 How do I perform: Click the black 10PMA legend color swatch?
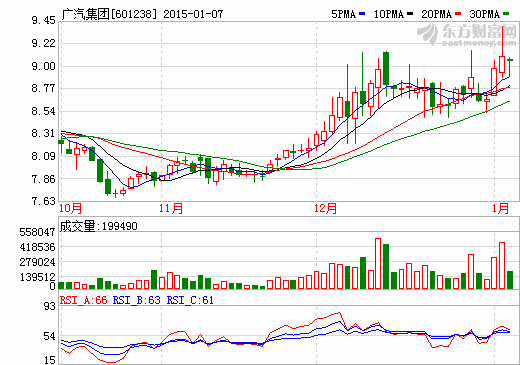point(410,14)
